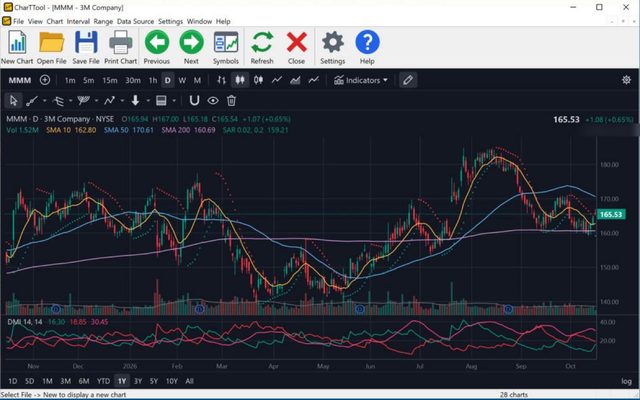The height and width of the screenshot is (400, 640).
Task: Switch to the bars chart style
Action: pos(221,80)
